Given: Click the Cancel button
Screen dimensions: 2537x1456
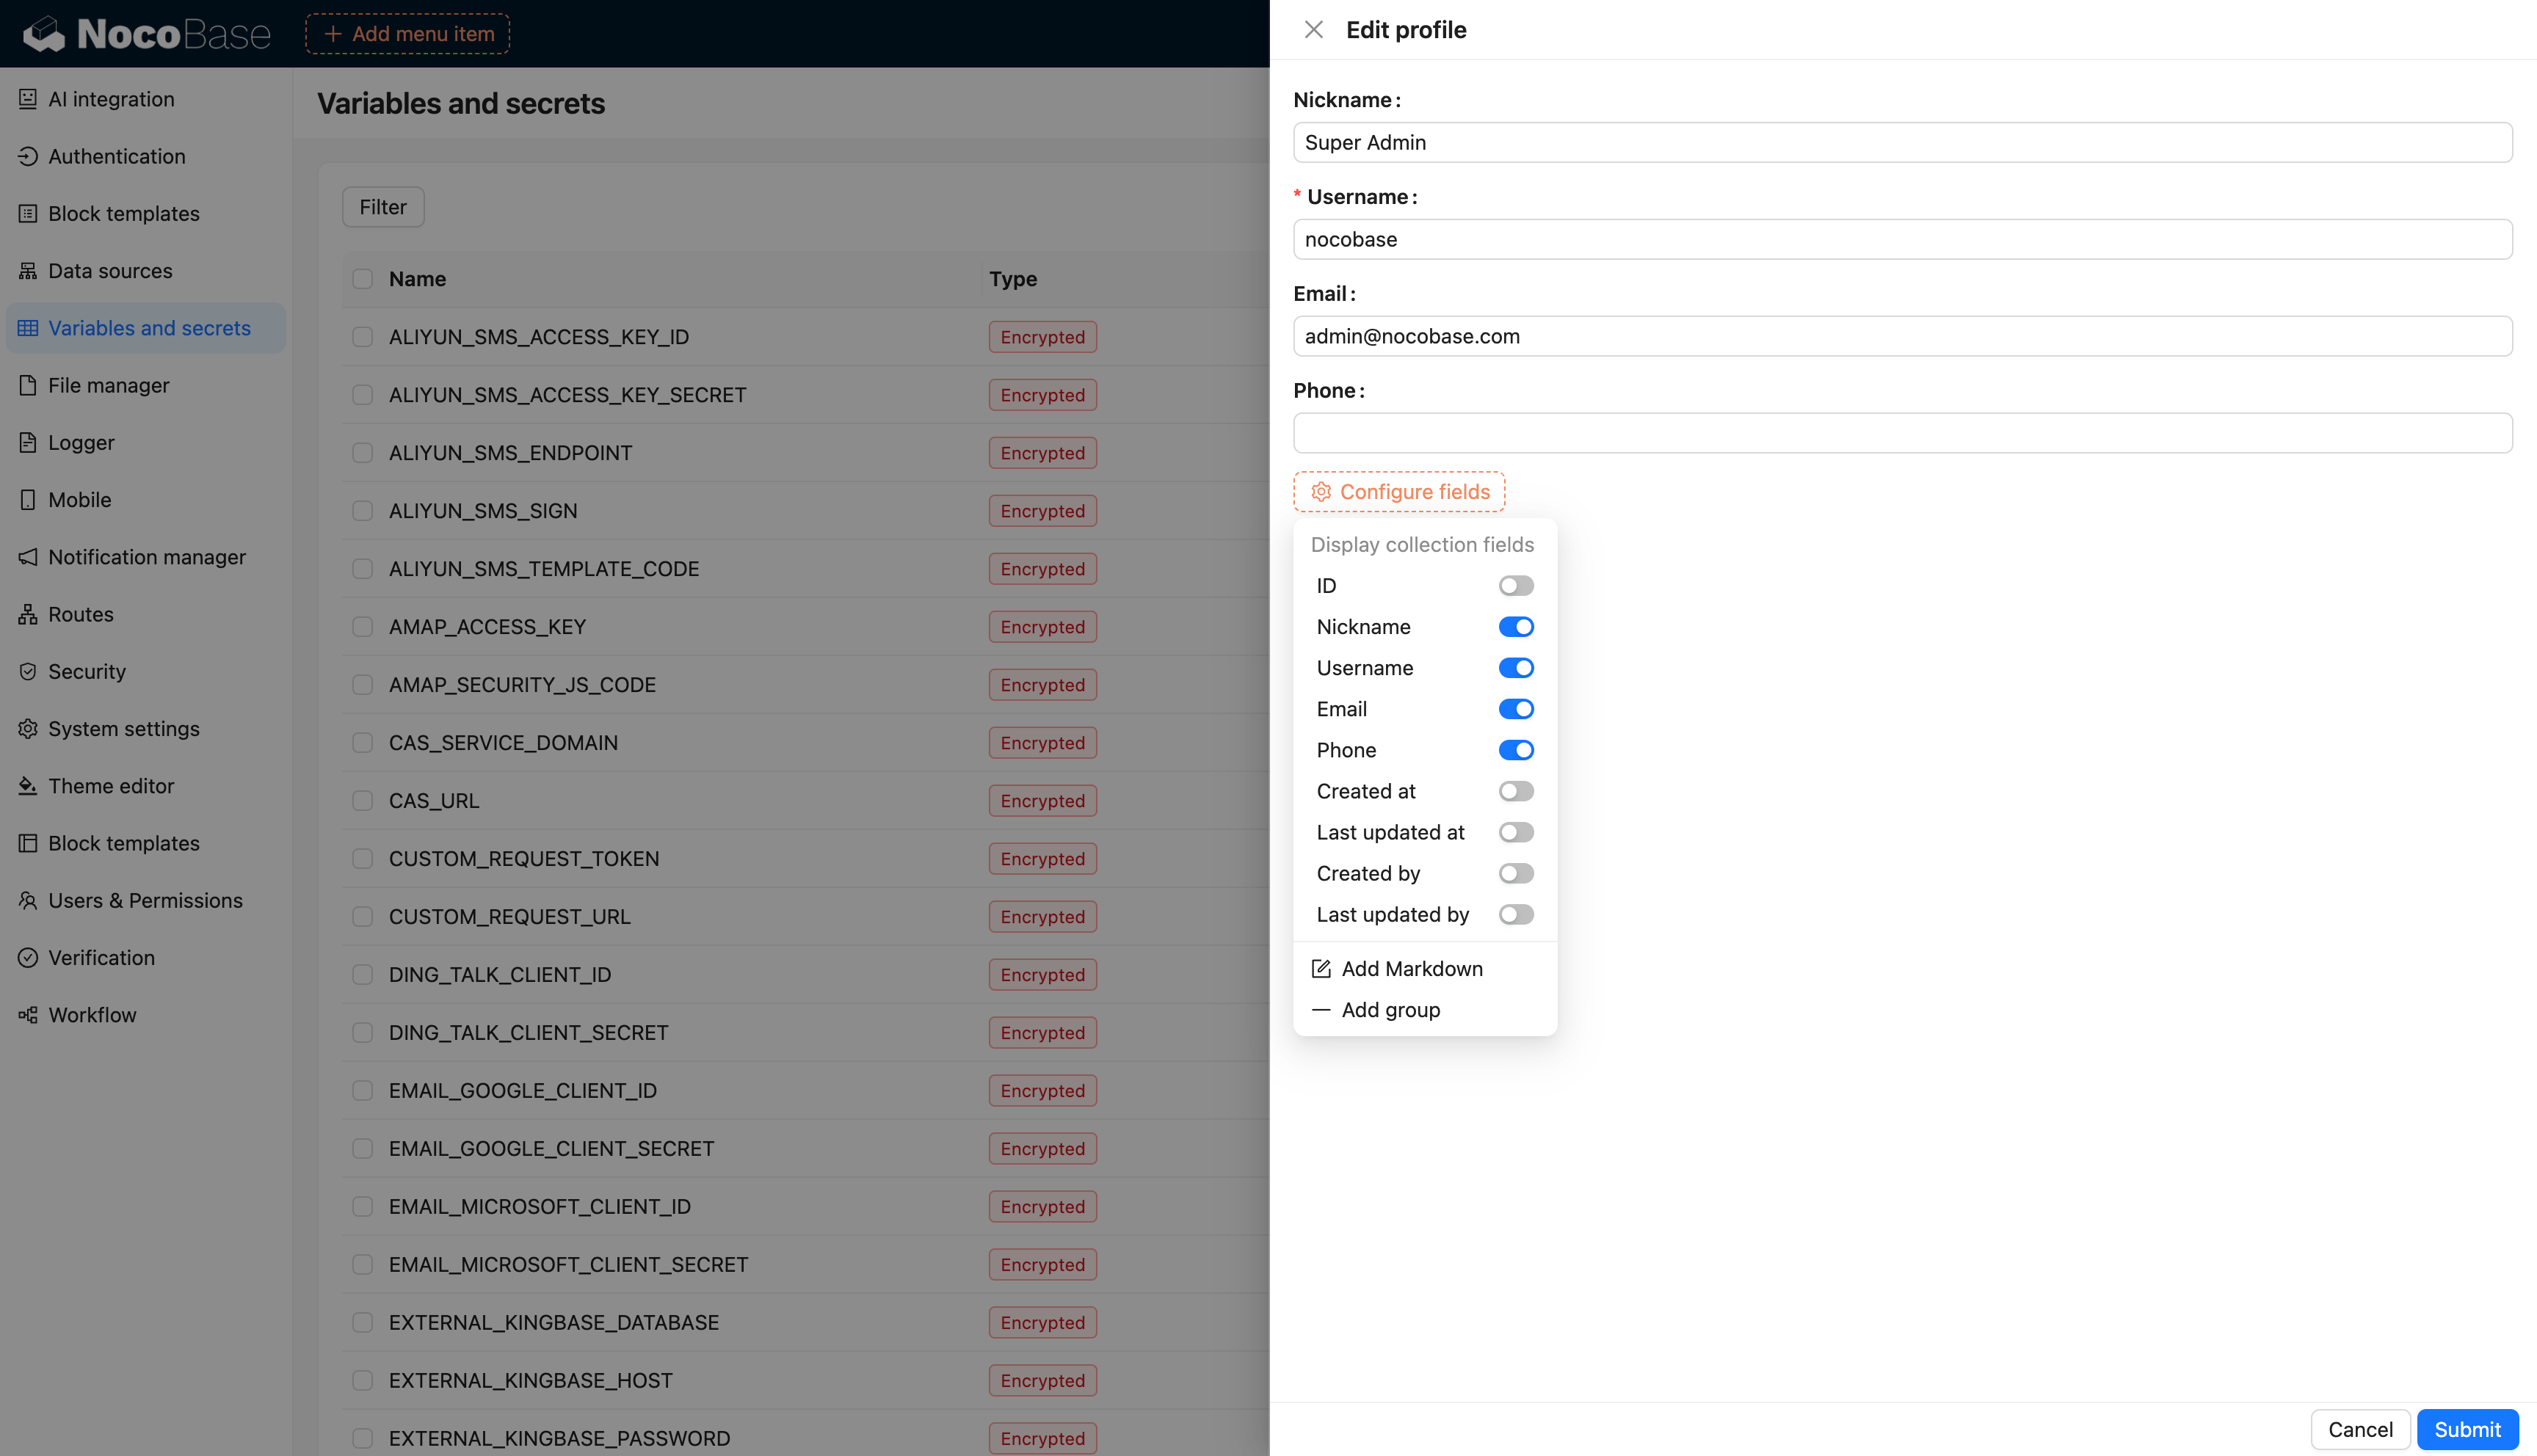Looking at the screenshot, I should click(x=2360, y=1430).
